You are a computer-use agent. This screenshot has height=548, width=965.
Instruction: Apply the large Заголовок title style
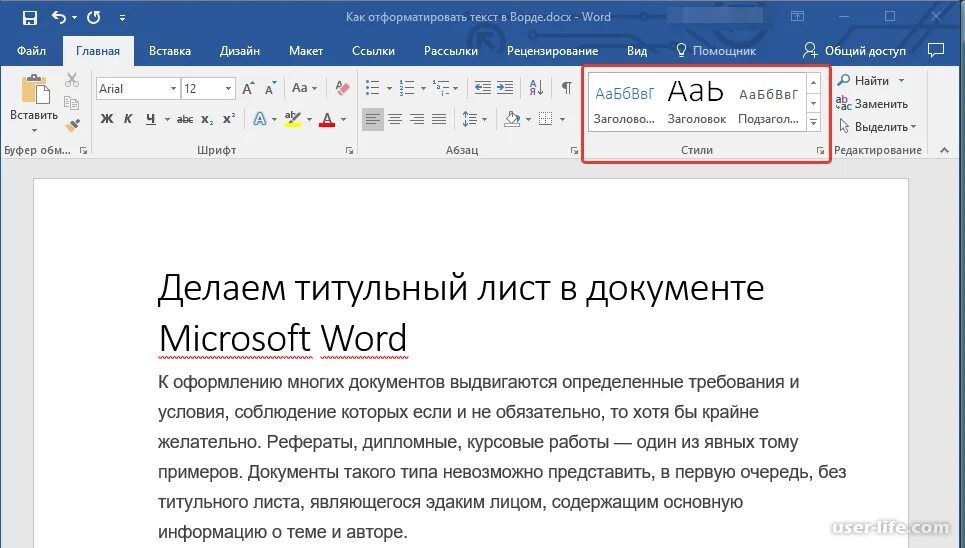[697, 102]
